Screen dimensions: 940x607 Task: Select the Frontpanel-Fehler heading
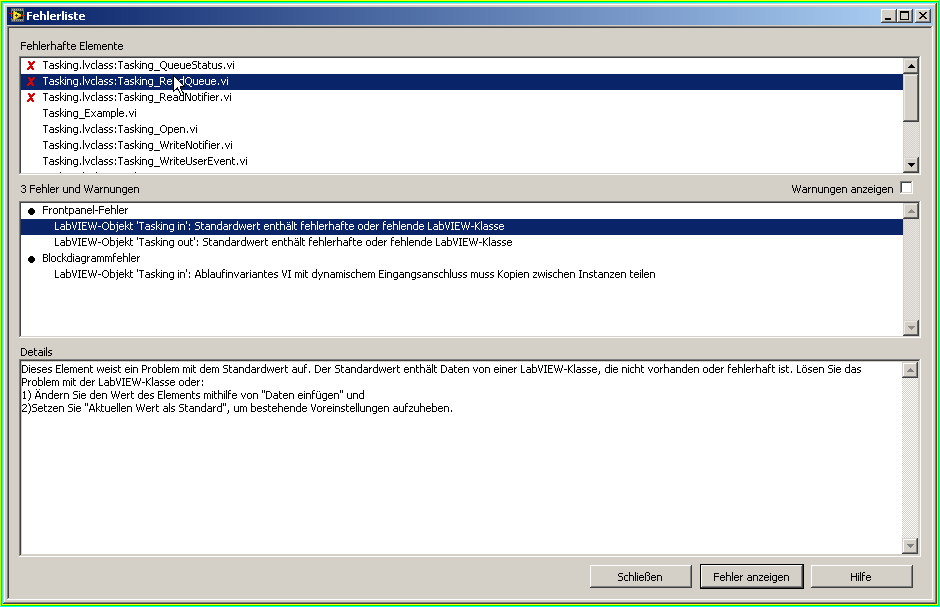pyautogui.click(x=462, y=210)
